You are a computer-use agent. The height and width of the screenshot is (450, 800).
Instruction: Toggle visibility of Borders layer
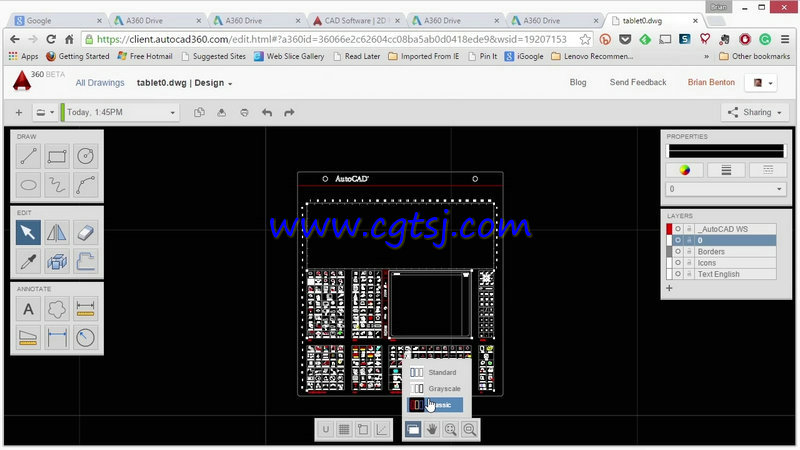pyautogui.click(x=678, y=252)
